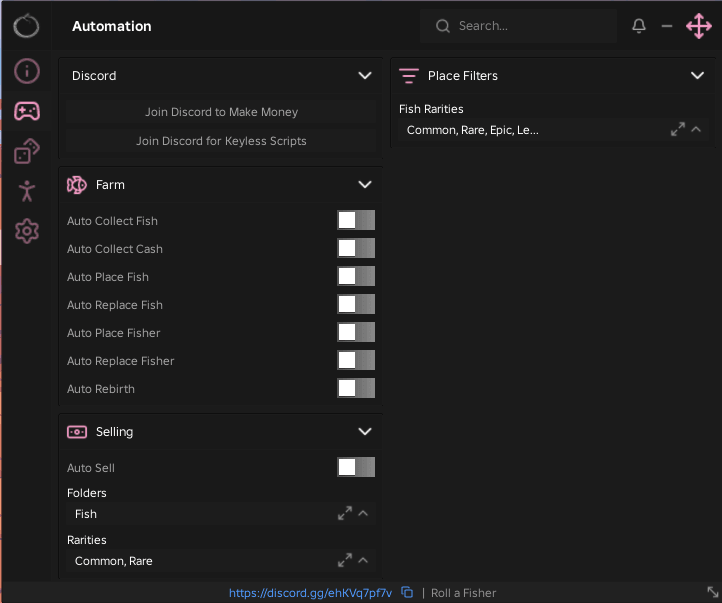
Task: Open the Folders dropdown caret
Action: click(363, 513)
